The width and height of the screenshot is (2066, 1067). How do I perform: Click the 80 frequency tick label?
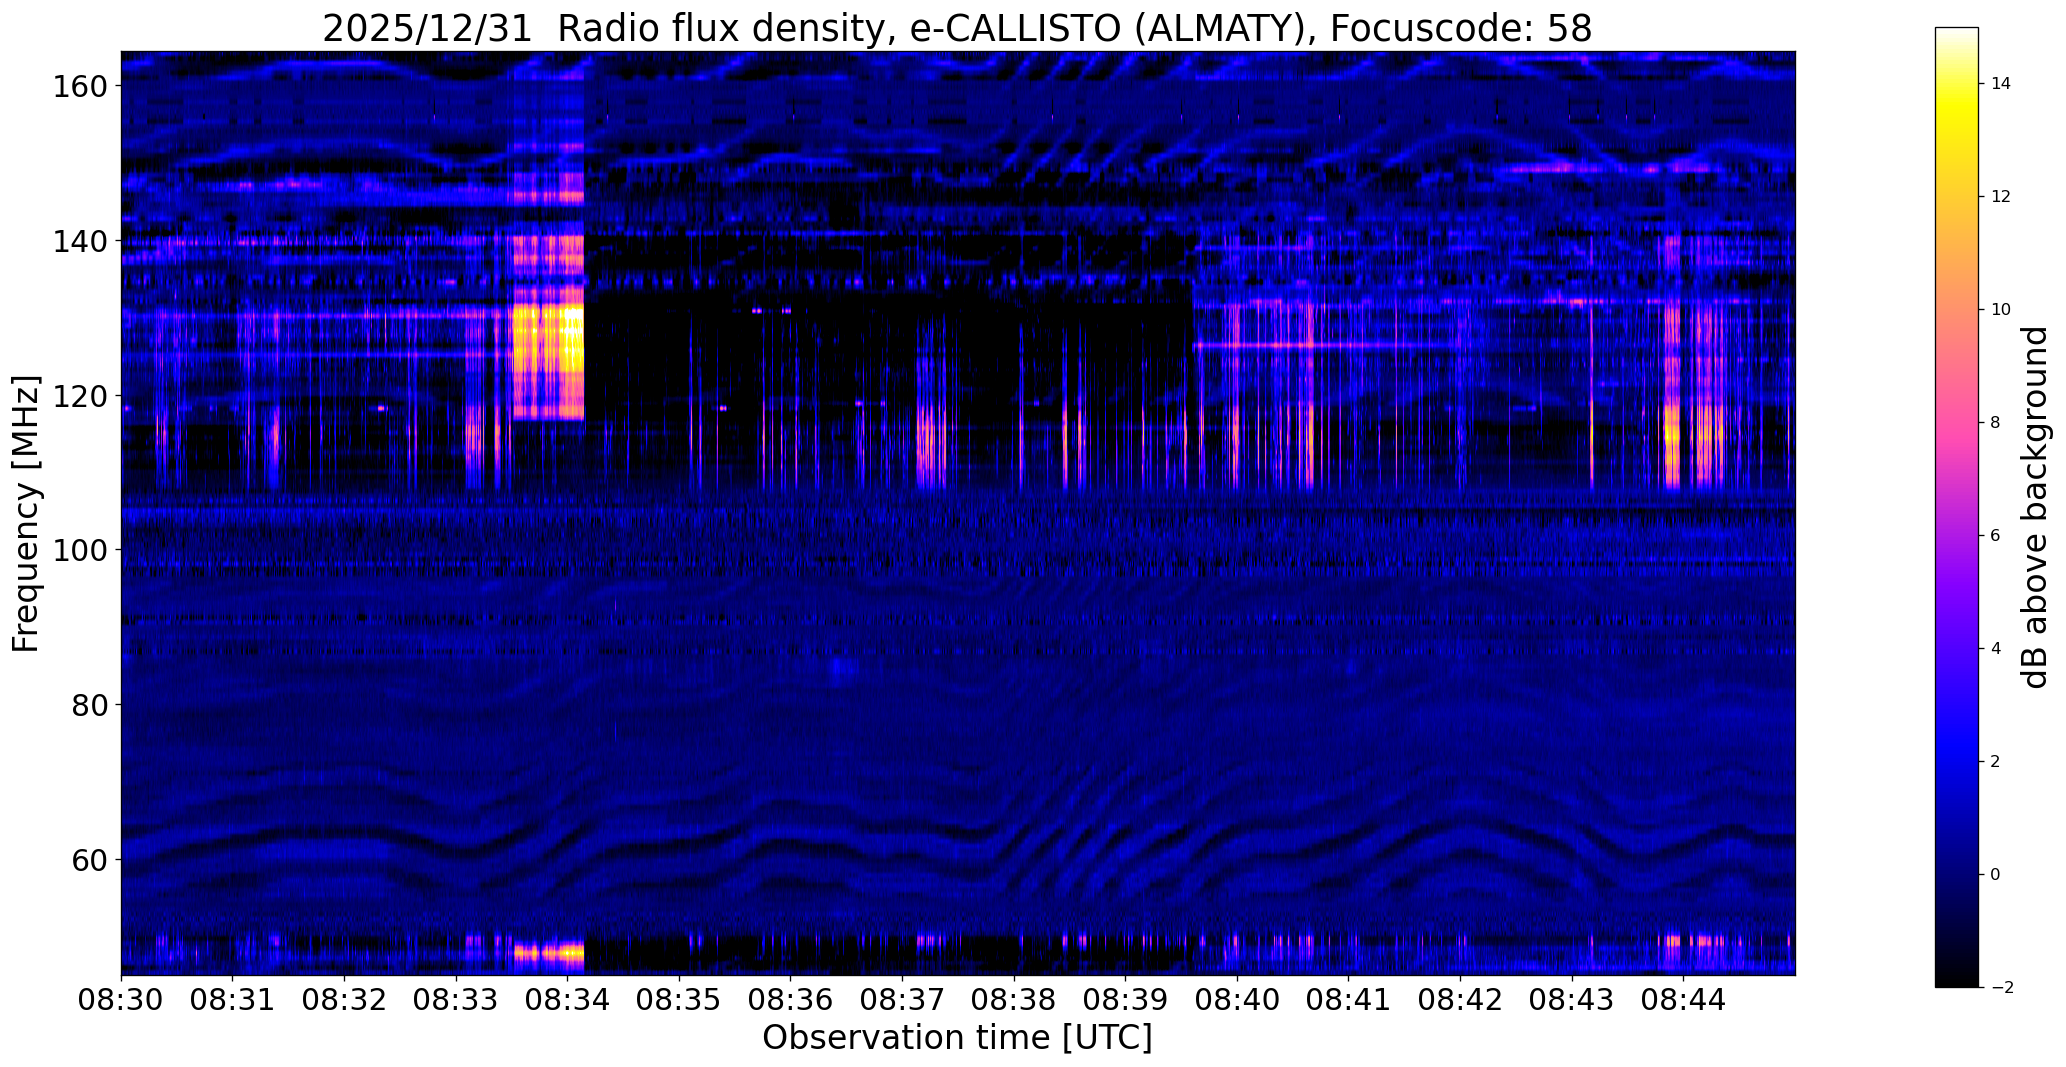pyautogui.click(x=91, y=705)
